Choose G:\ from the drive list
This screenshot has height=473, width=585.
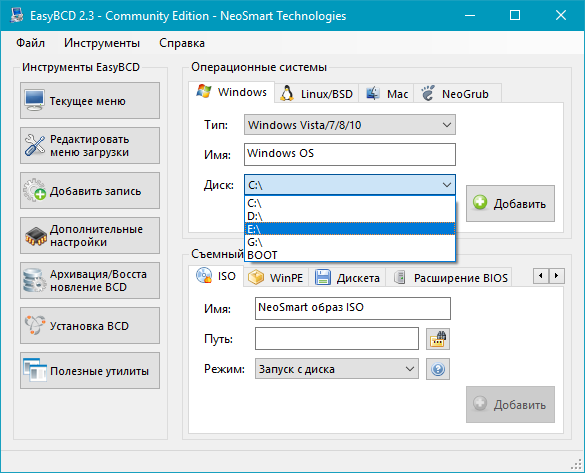(x=350, y=242)
